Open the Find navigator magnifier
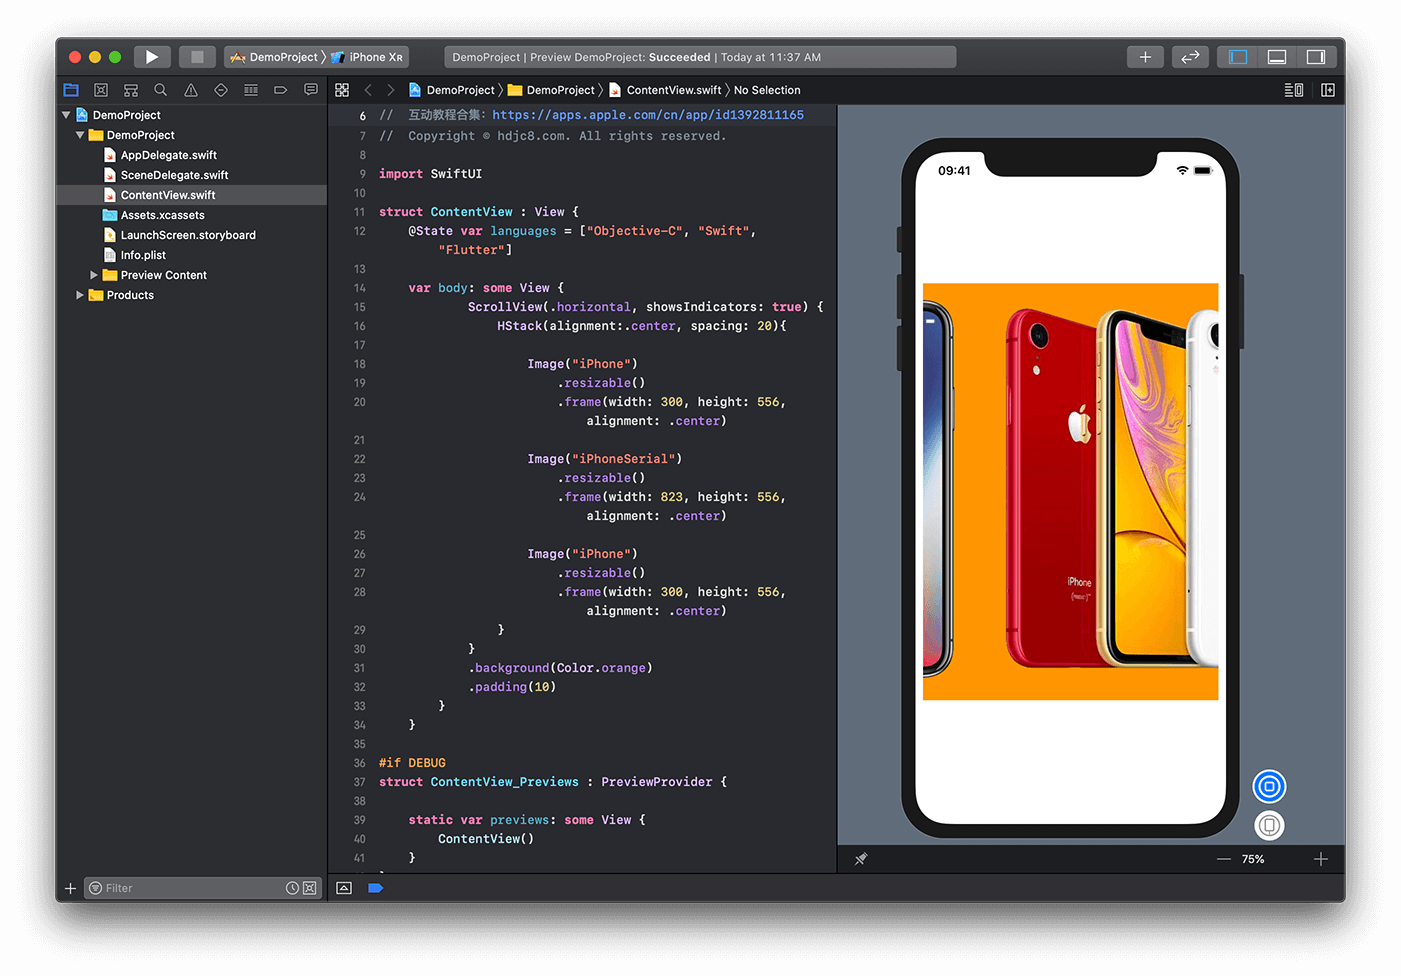 click(161, 90)
